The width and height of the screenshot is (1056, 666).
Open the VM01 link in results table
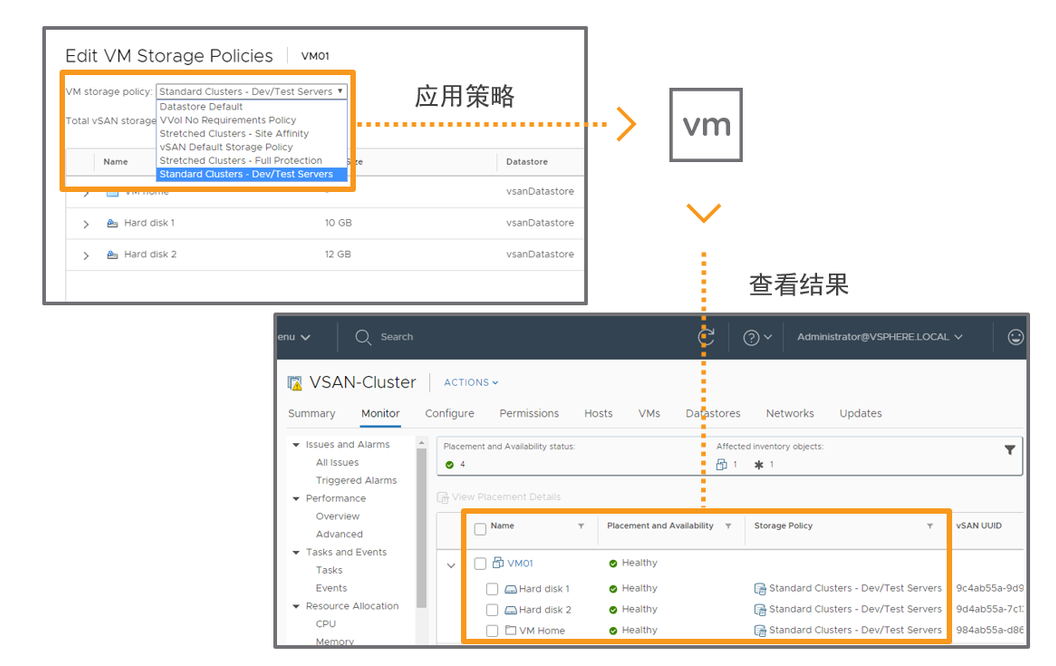[x=520, y=564]
